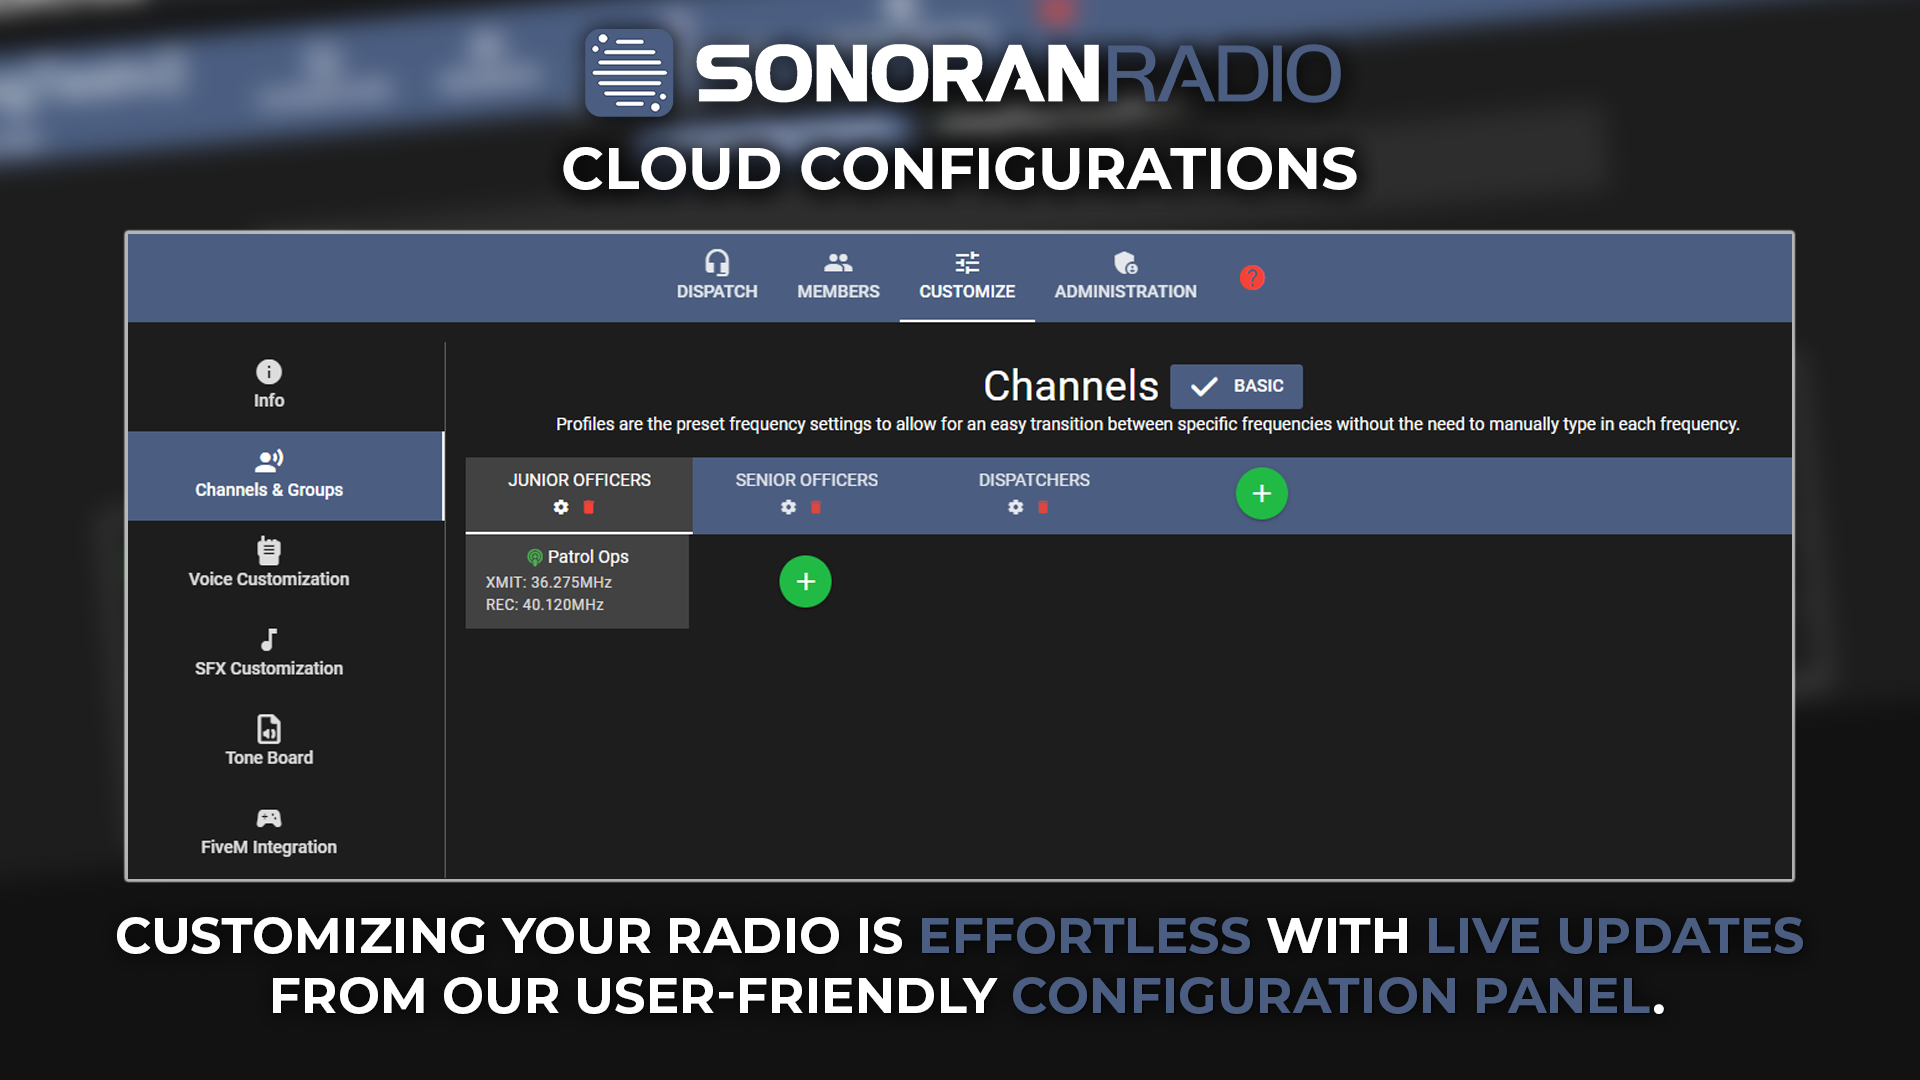This screenshot has height=1080, width=1920.
Task: Open Junior Officers gear settings
Action: [561, 507]
